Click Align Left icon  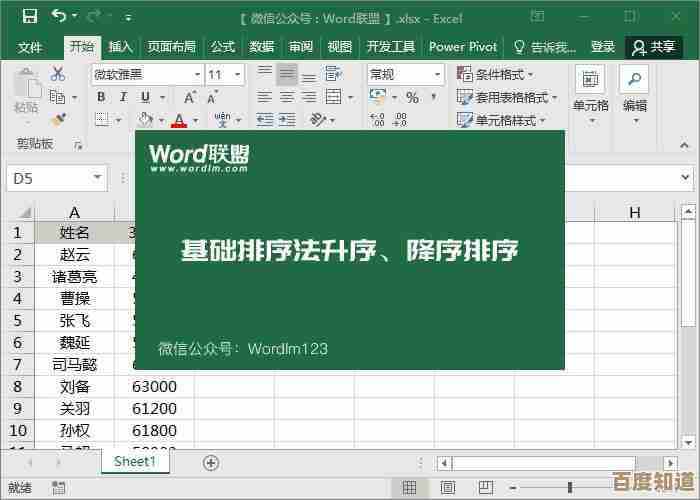tap(264, 97)
